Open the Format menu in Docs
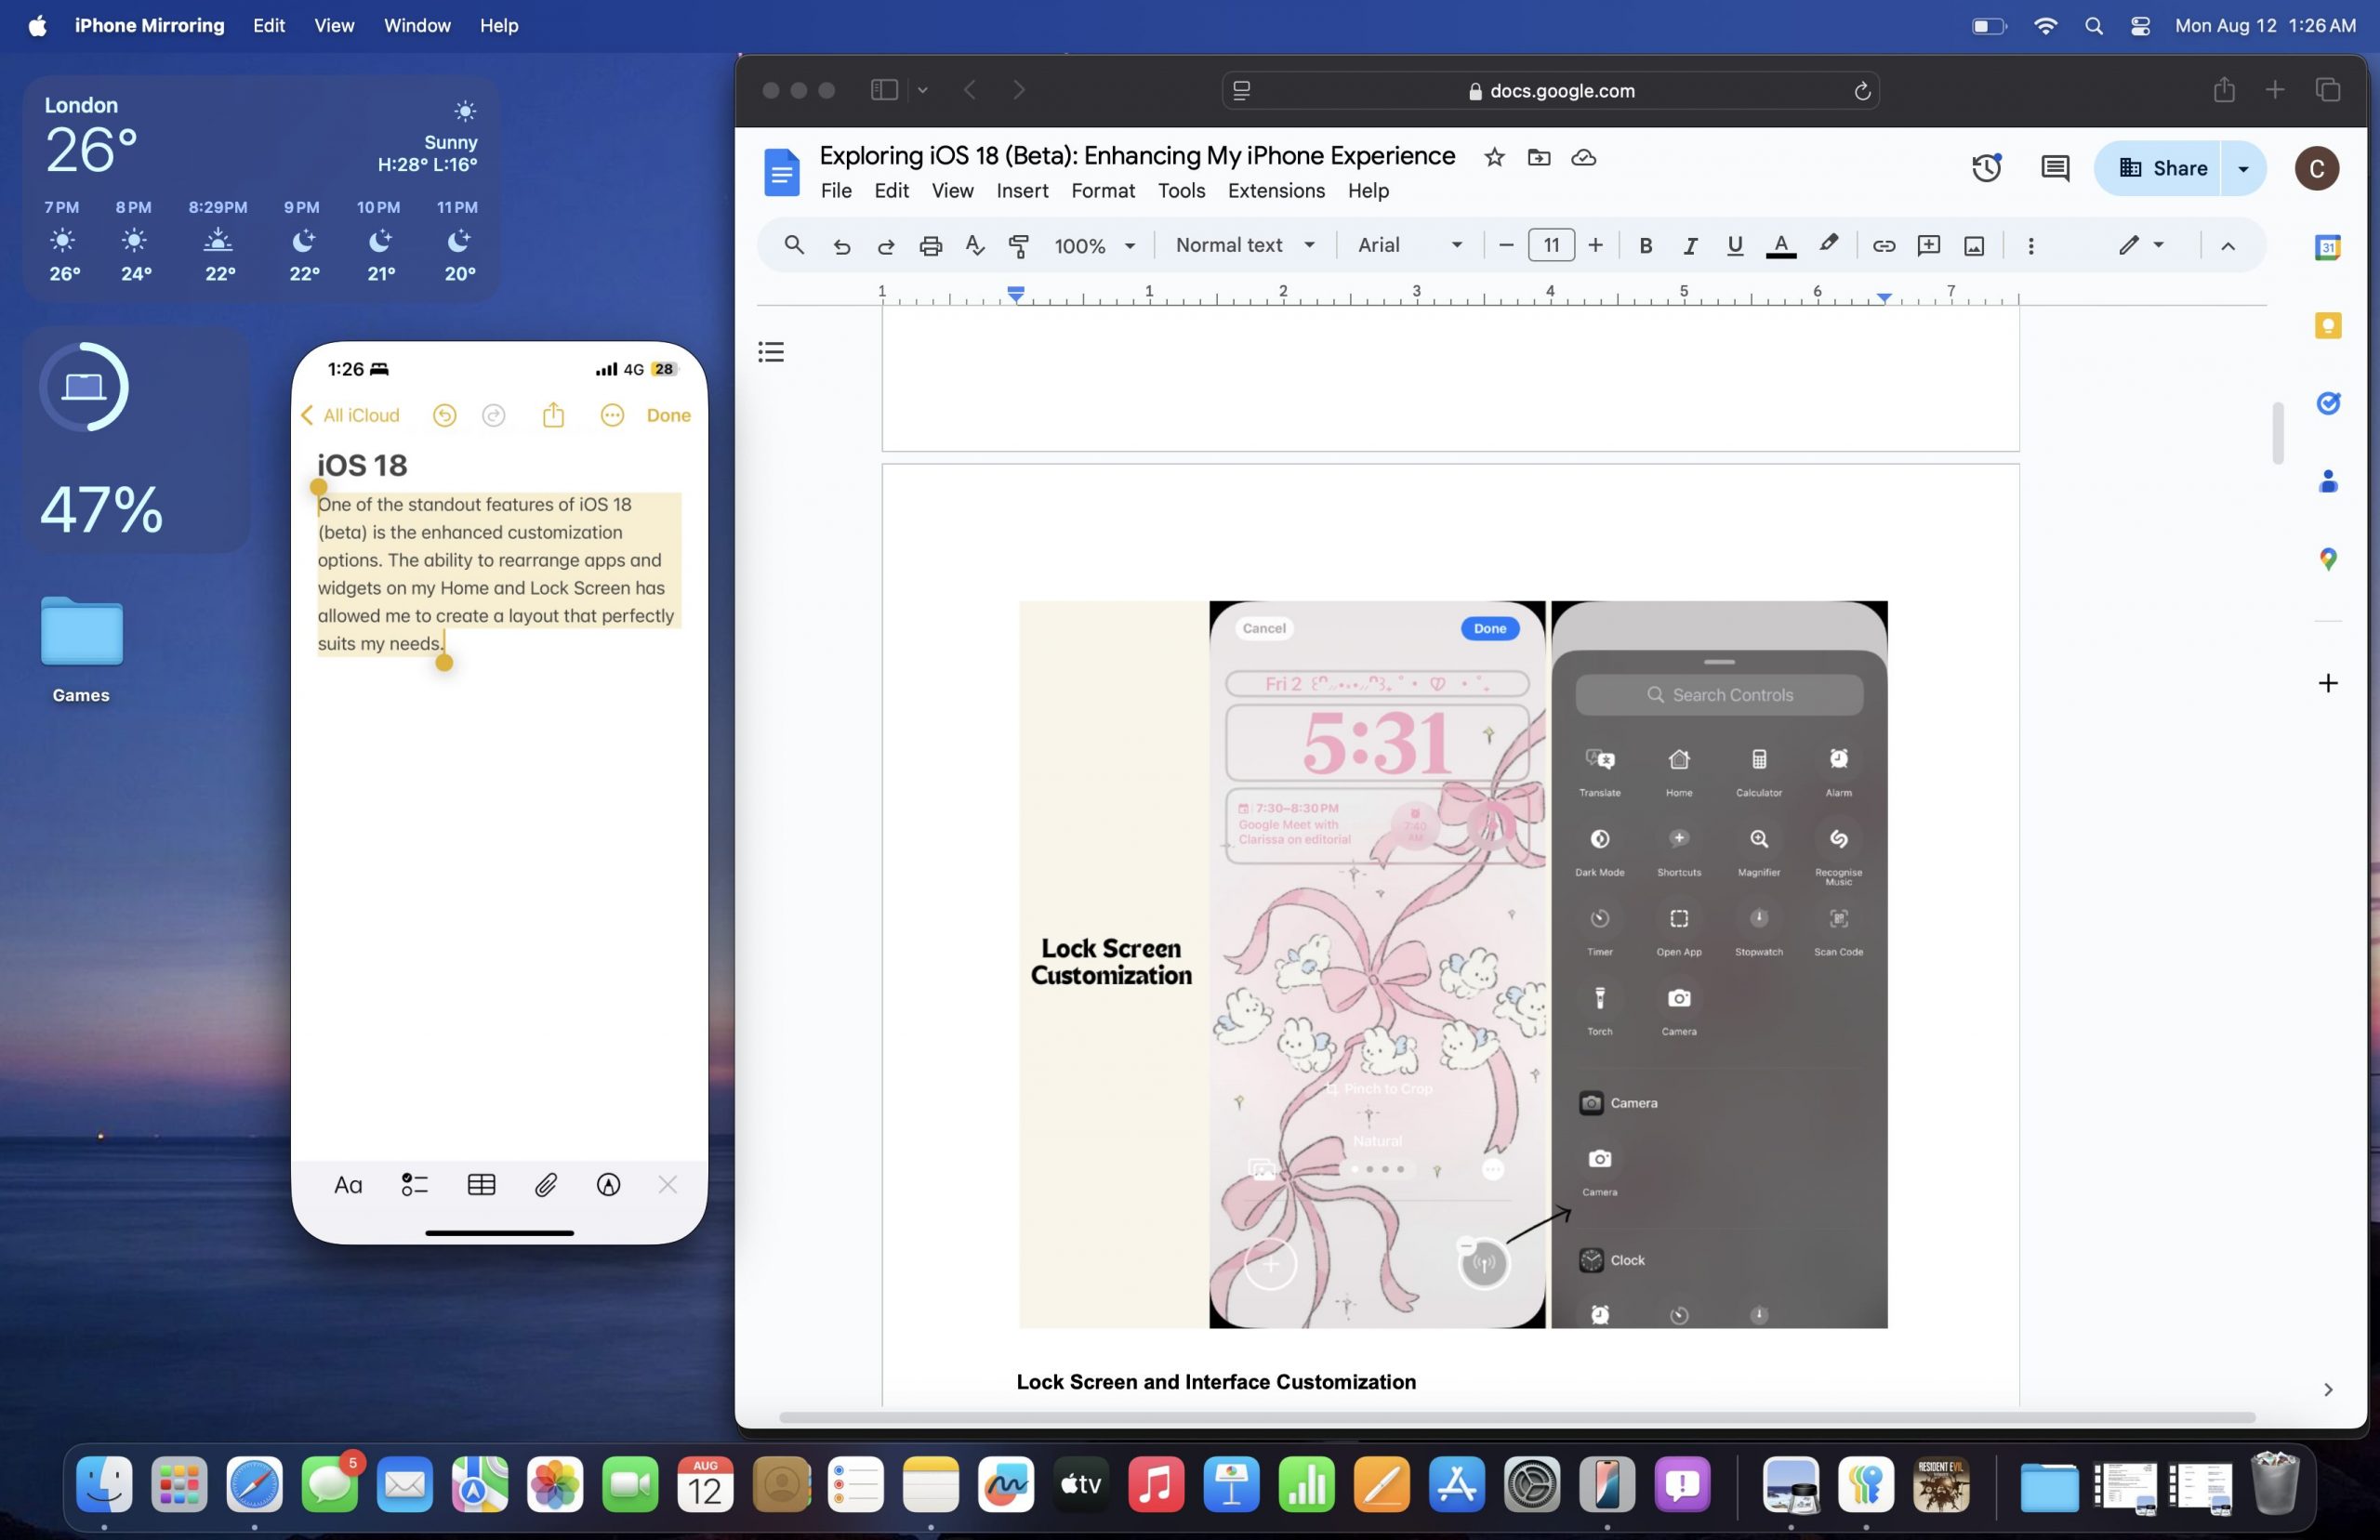 tap(1102, 191)
